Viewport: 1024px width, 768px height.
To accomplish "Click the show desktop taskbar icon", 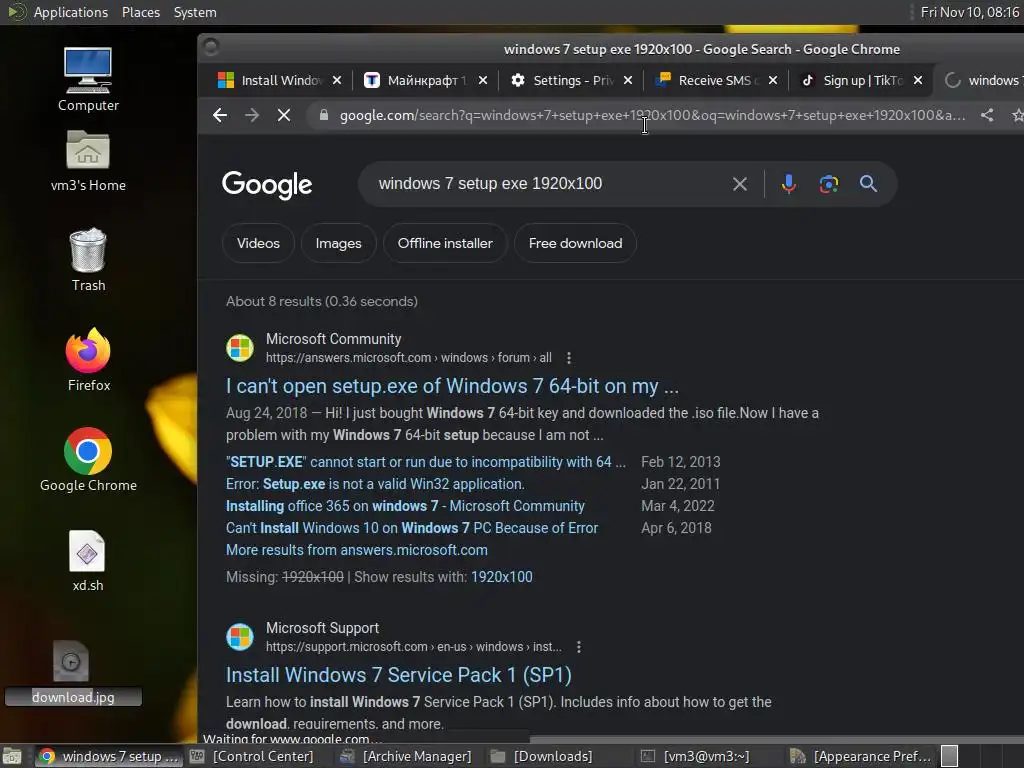I will 12,756.
